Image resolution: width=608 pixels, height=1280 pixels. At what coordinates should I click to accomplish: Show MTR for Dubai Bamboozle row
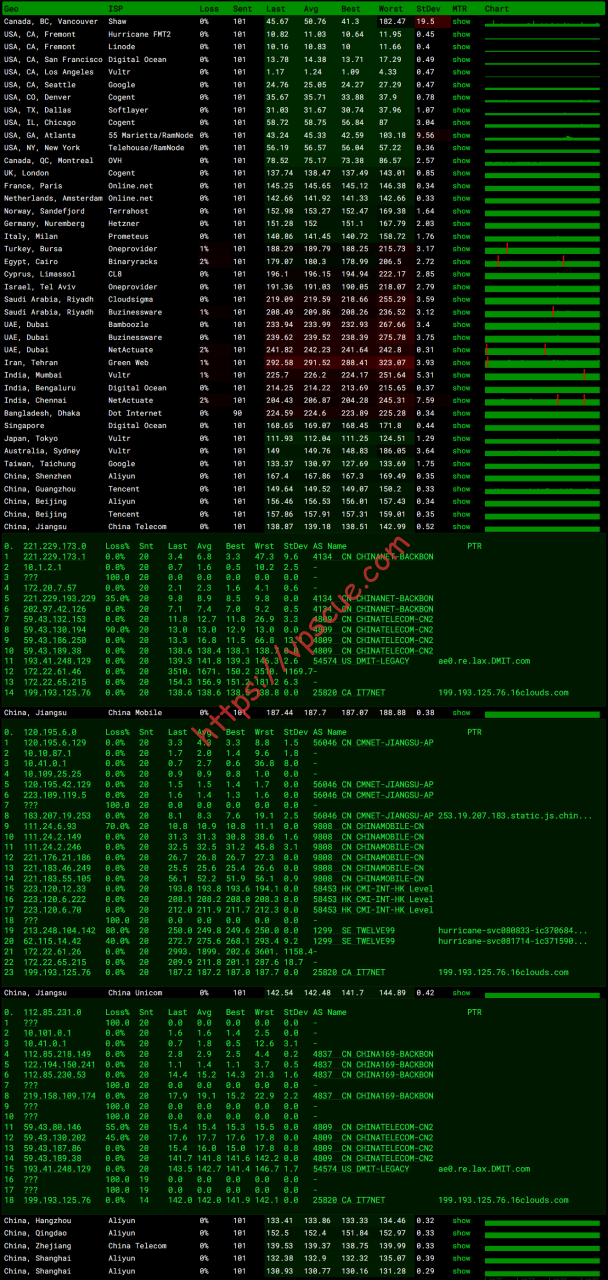coord(460,325)
